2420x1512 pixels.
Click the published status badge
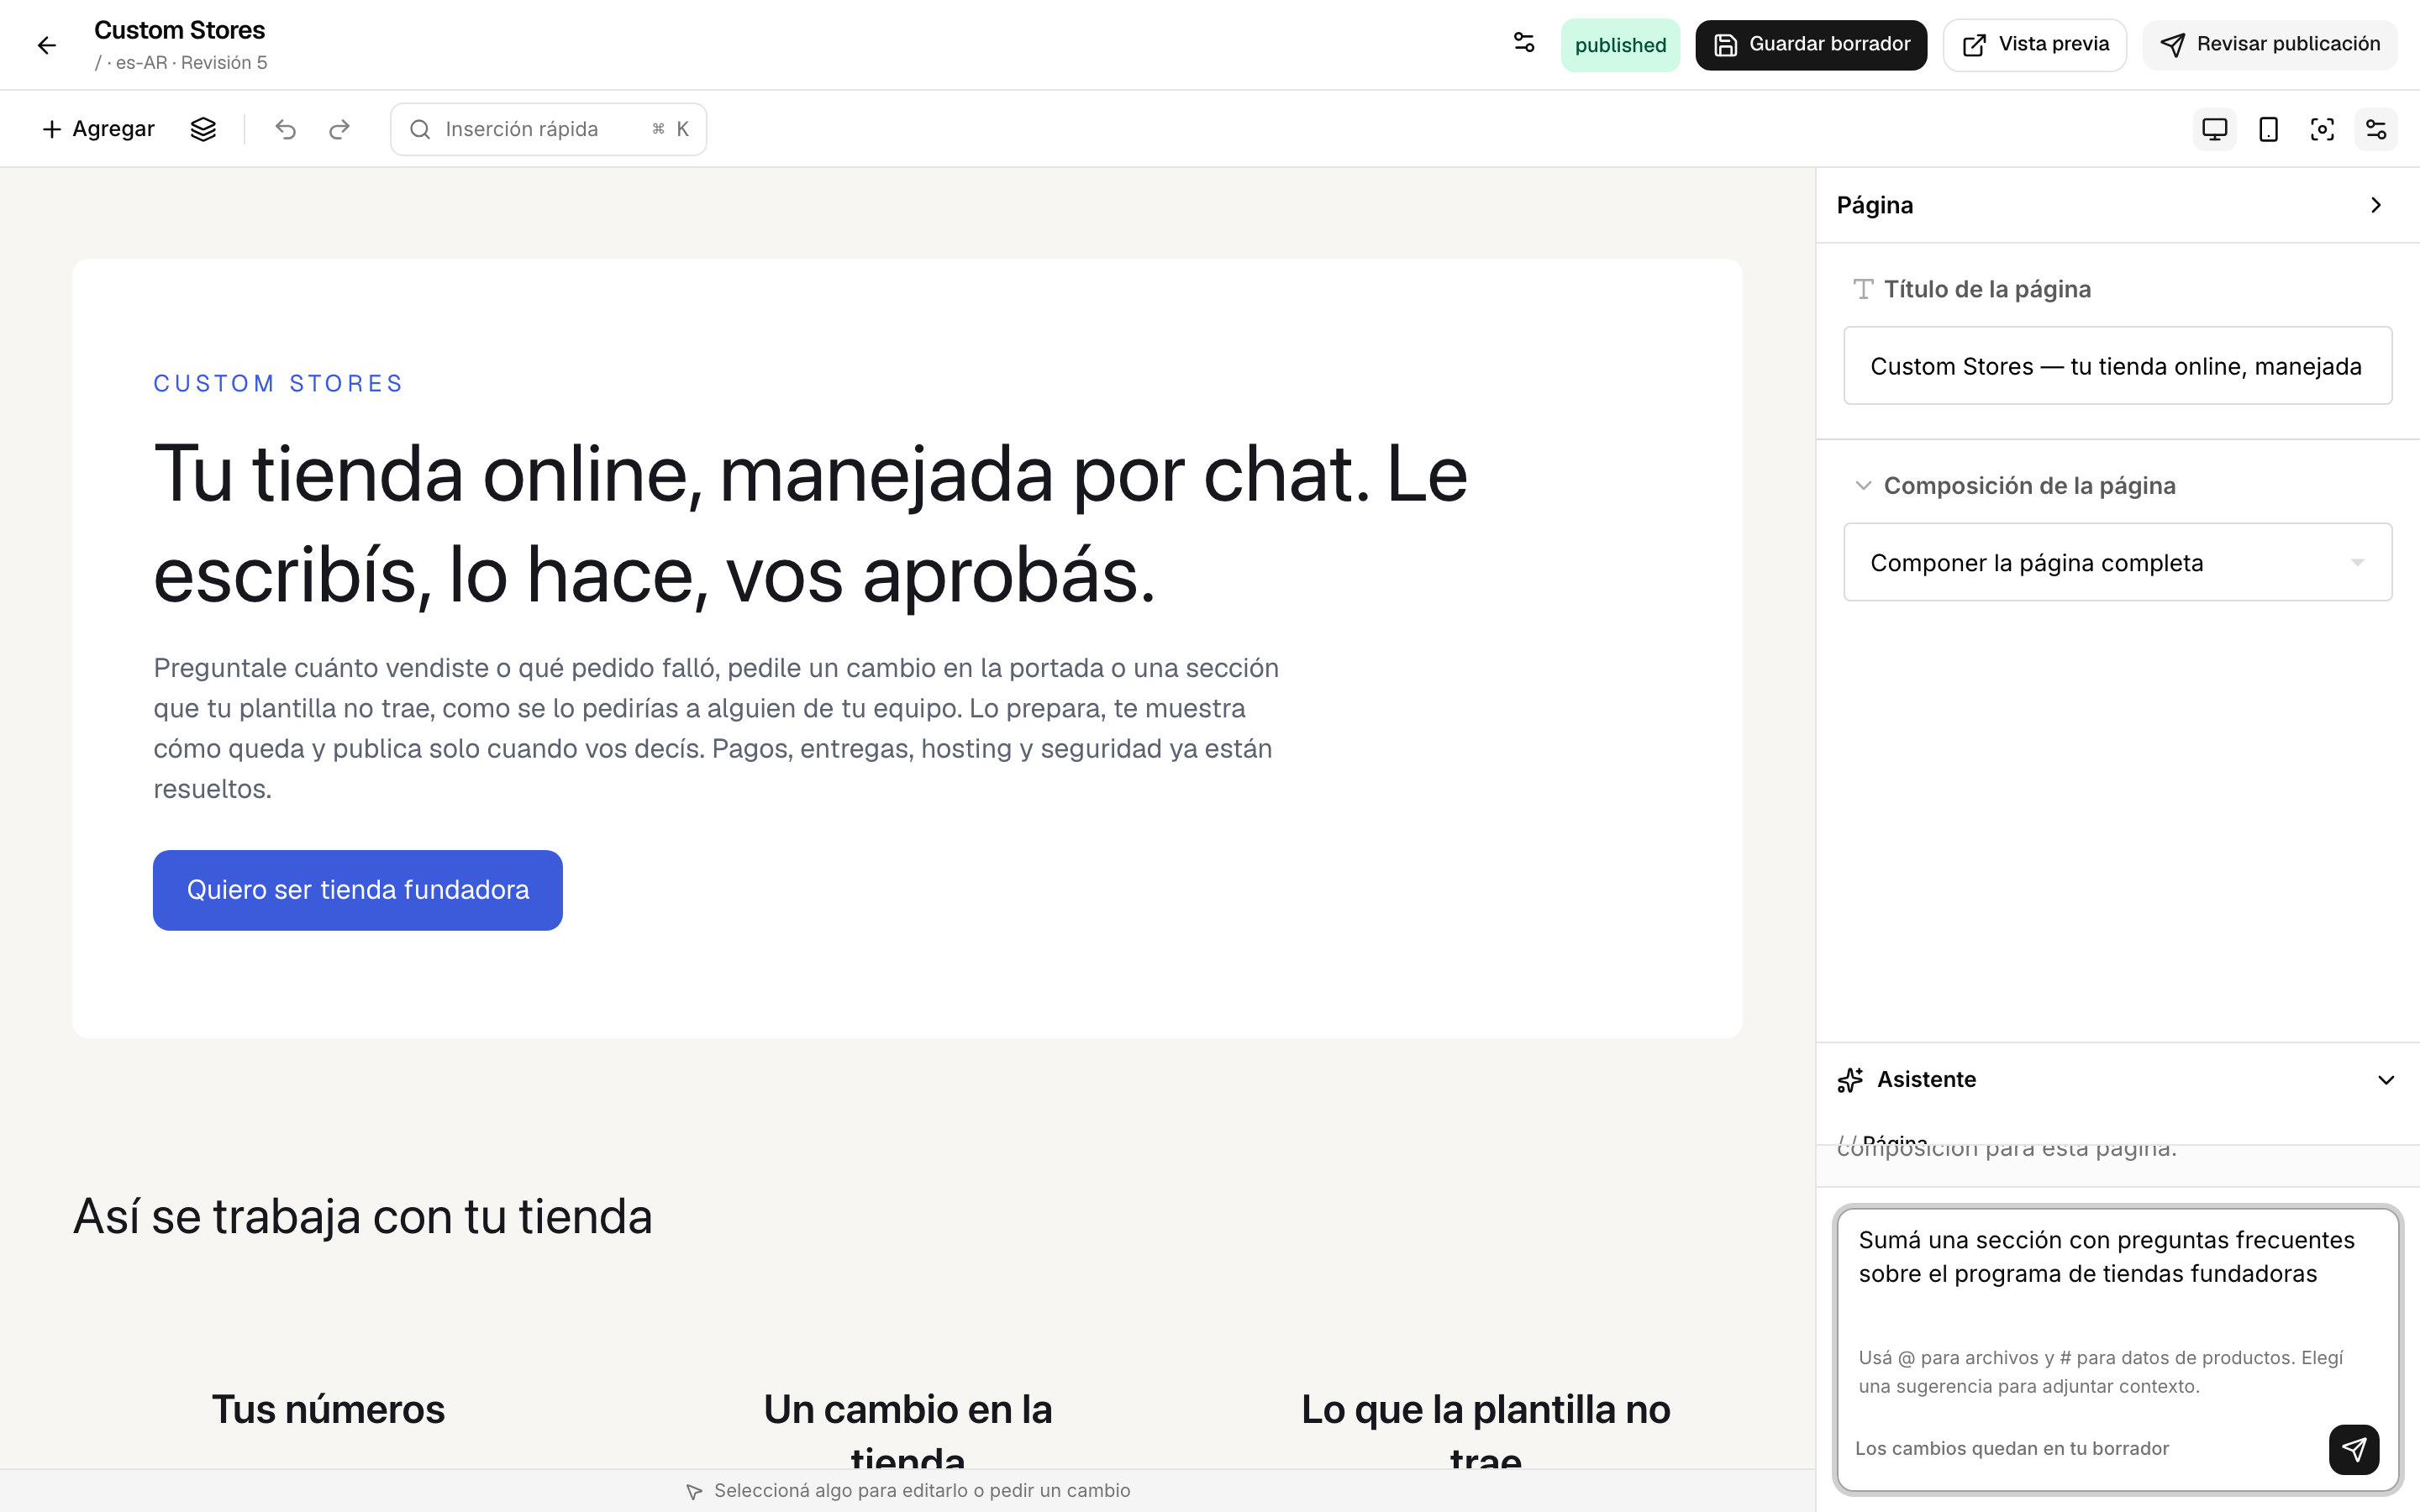click(x=1620, y=45)
